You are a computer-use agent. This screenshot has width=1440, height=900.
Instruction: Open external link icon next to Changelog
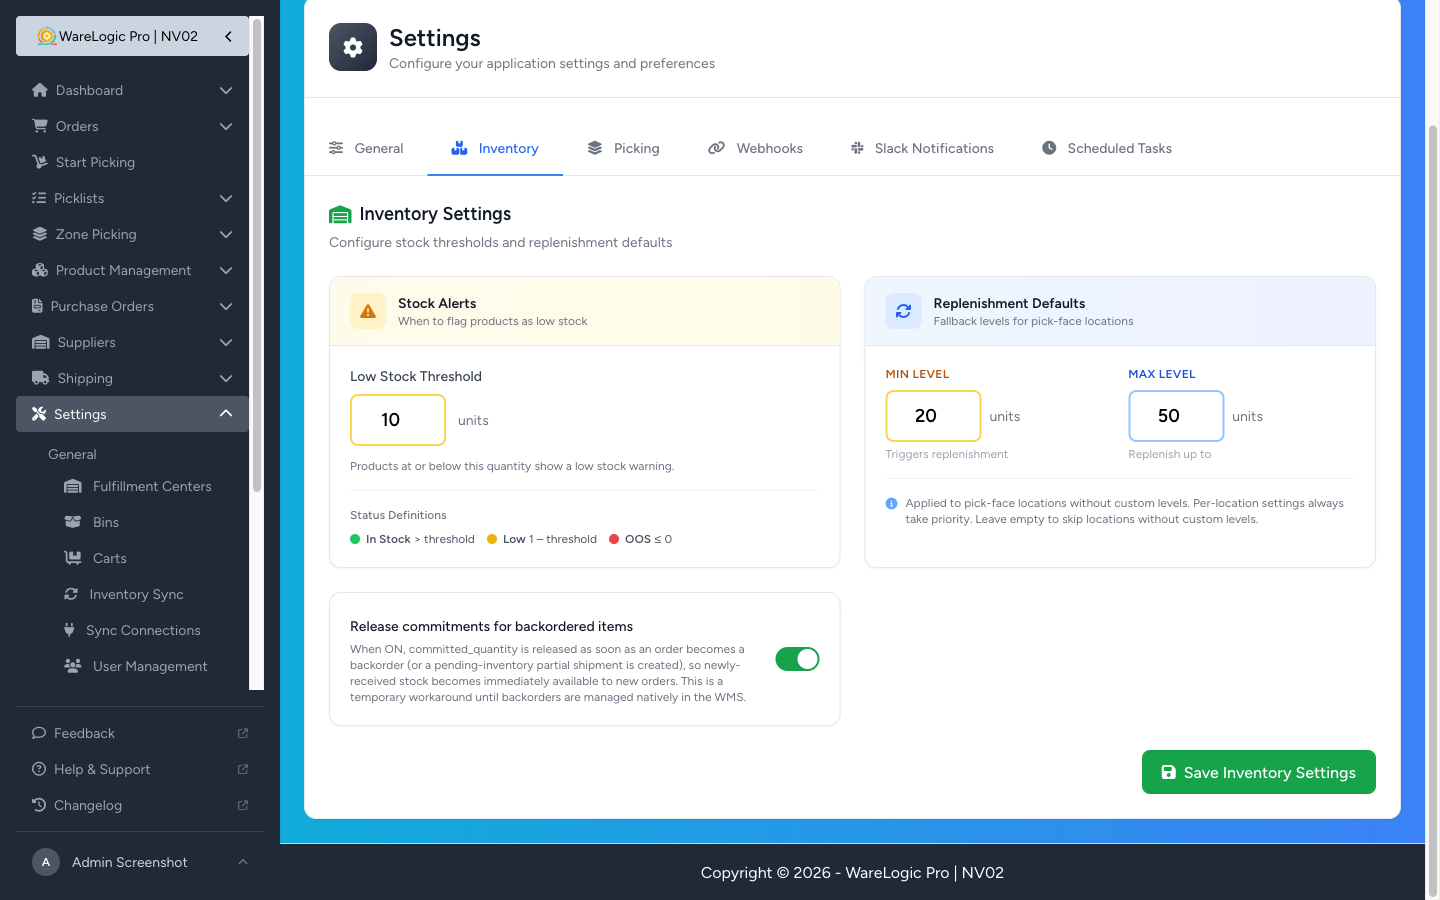[x=243, y=805]
